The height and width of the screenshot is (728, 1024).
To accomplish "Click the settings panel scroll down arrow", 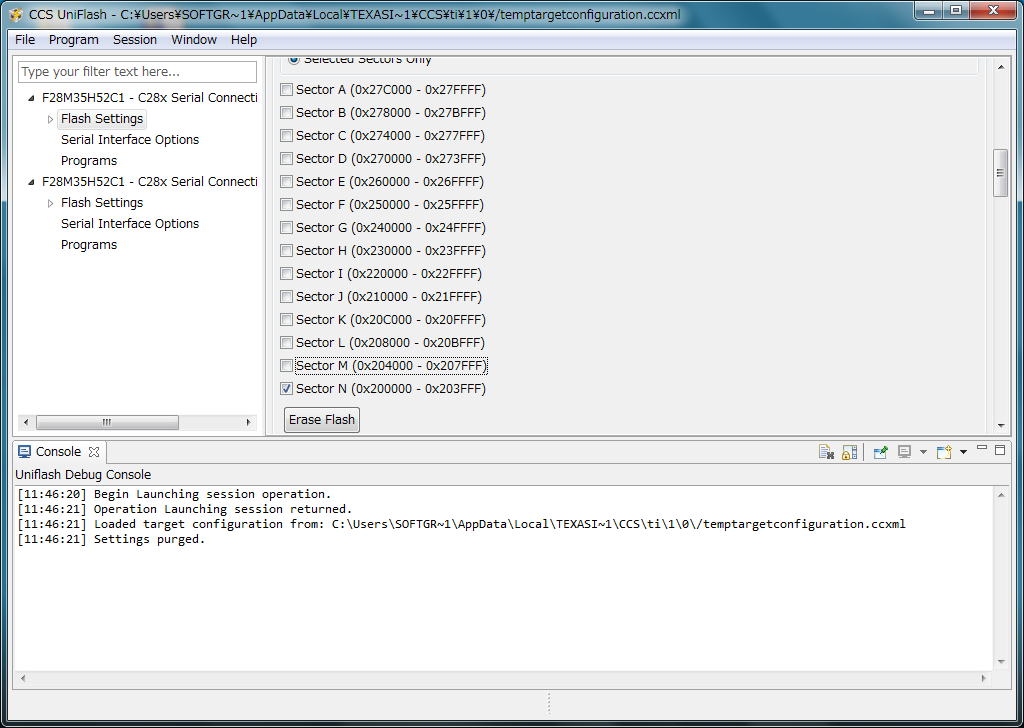I will click(x=1000, y=426).
